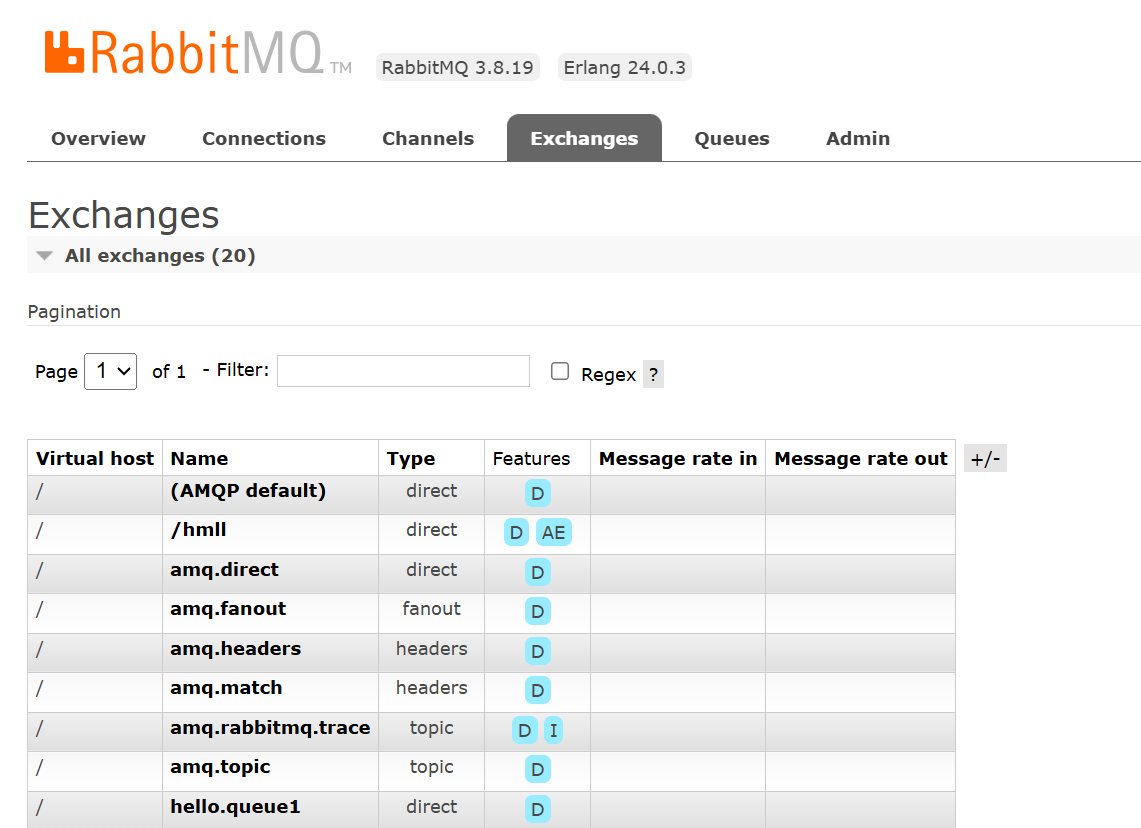Open the hello.queue1 exchange
1141x828 pixels.
pos(235,807)
